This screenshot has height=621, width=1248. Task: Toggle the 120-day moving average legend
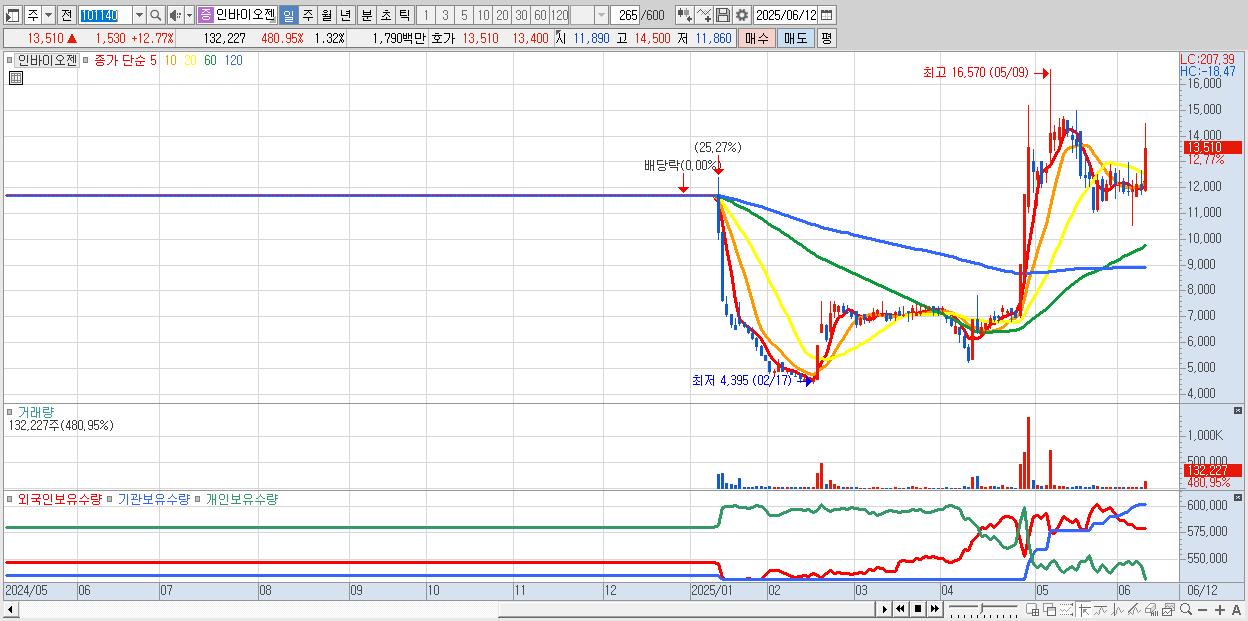[x=233, y=60]
